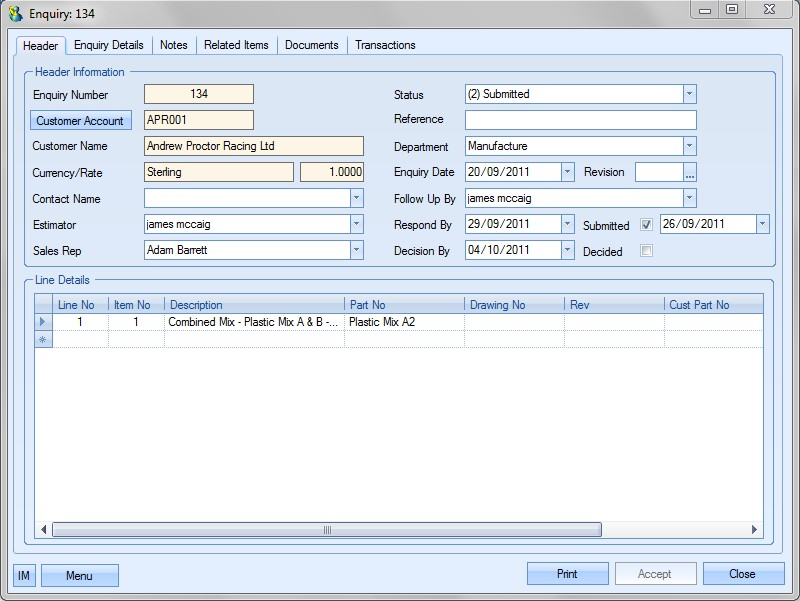Switch to the Enquiry Details tab
The width and height of the screenshot is (800, 601).
pos(109,45)
